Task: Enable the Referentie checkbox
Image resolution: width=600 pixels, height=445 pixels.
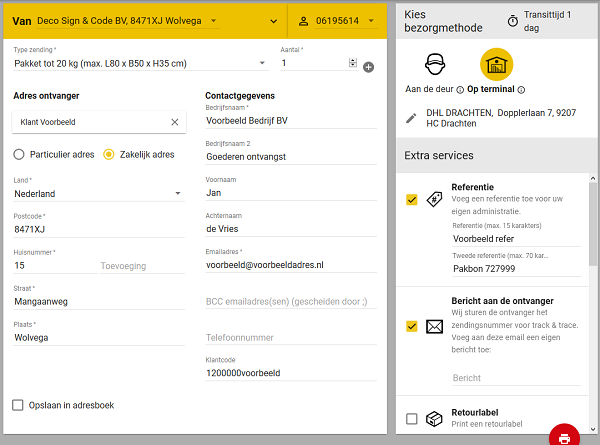Action: [412, 200]
